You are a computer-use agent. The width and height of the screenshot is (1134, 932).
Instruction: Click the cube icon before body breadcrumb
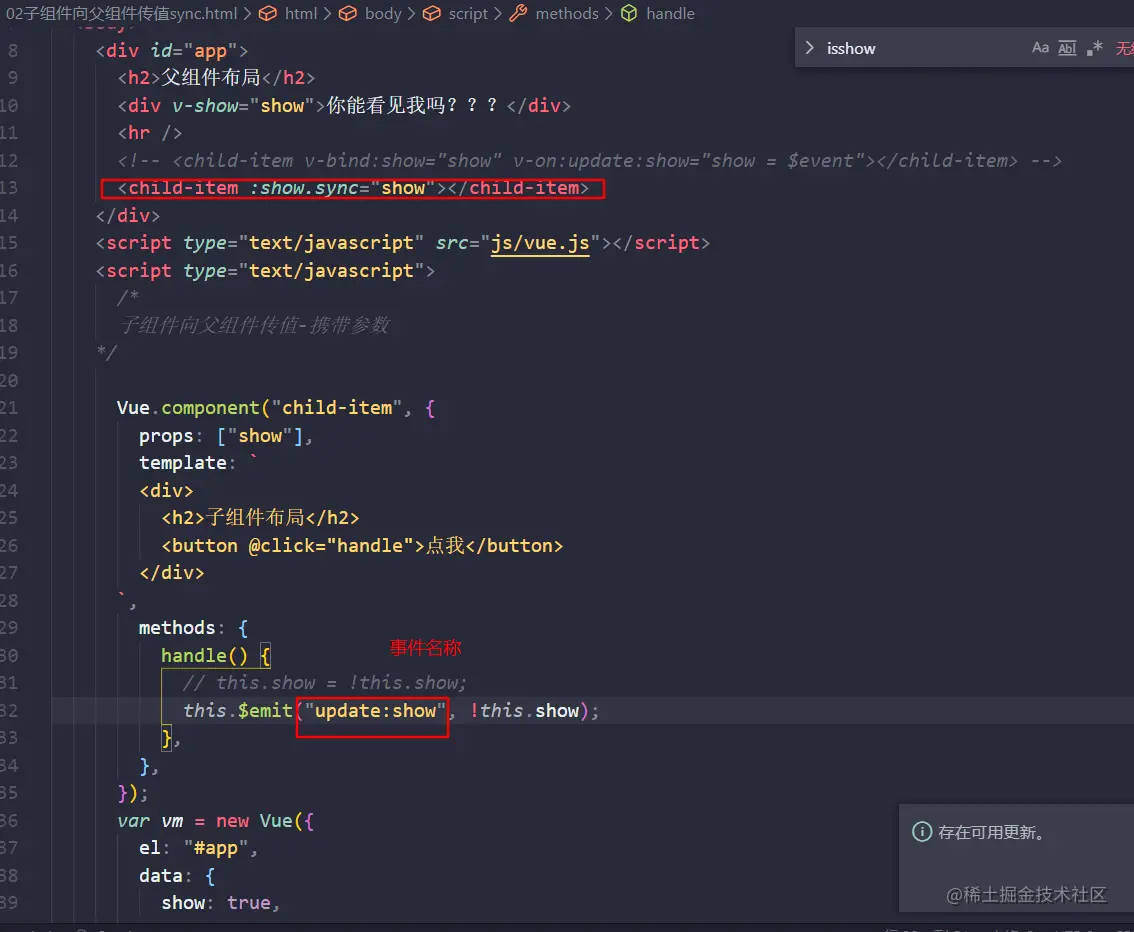coord(348,13)
